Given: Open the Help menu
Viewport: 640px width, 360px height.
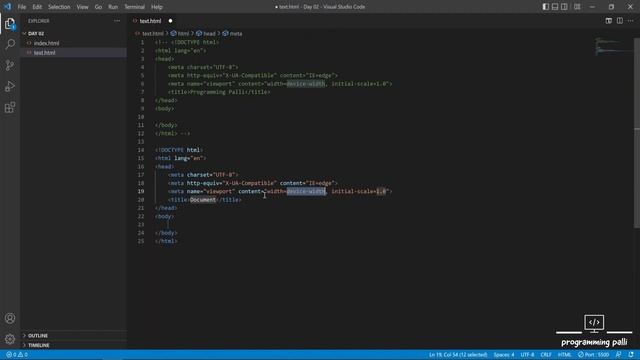Looking at the screenshot, I should pyautogui.click(x=157, y=7).
